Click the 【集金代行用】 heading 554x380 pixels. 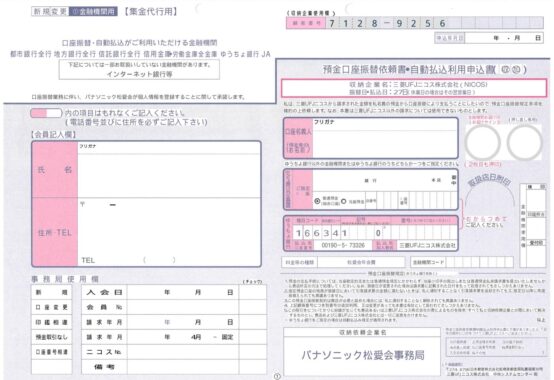pos(151,12)
